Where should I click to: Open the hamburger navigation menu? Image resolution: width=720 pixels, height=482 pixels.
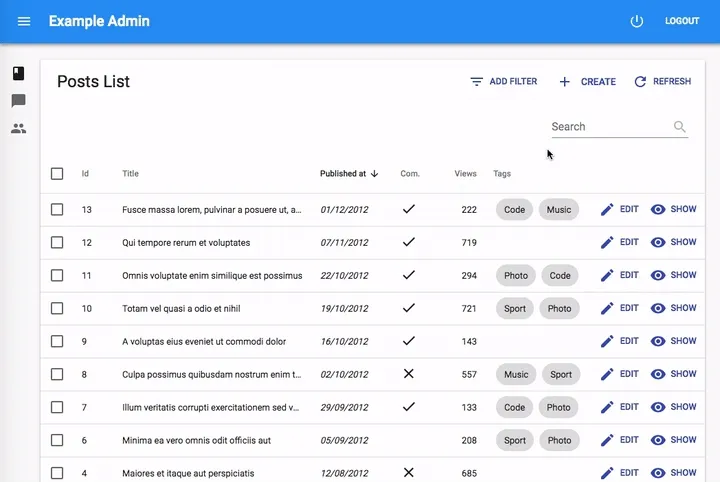[x=24, y=21]
